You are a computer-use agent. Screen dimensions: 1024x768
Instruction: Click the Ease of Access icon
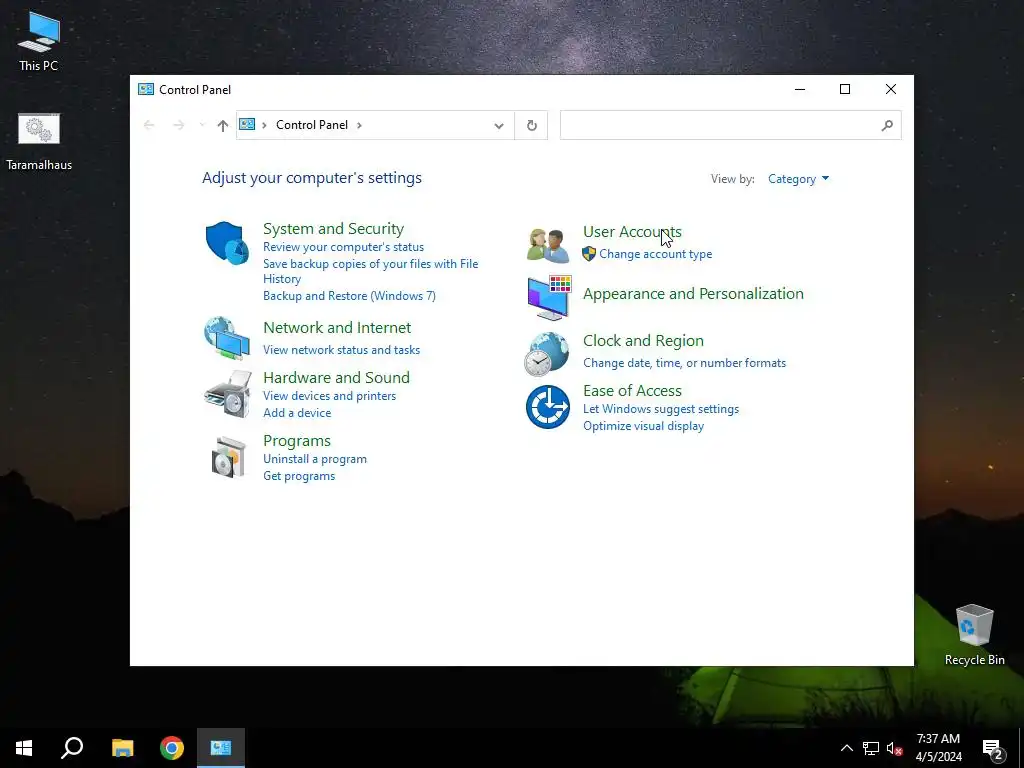click(x=548, y=407)
